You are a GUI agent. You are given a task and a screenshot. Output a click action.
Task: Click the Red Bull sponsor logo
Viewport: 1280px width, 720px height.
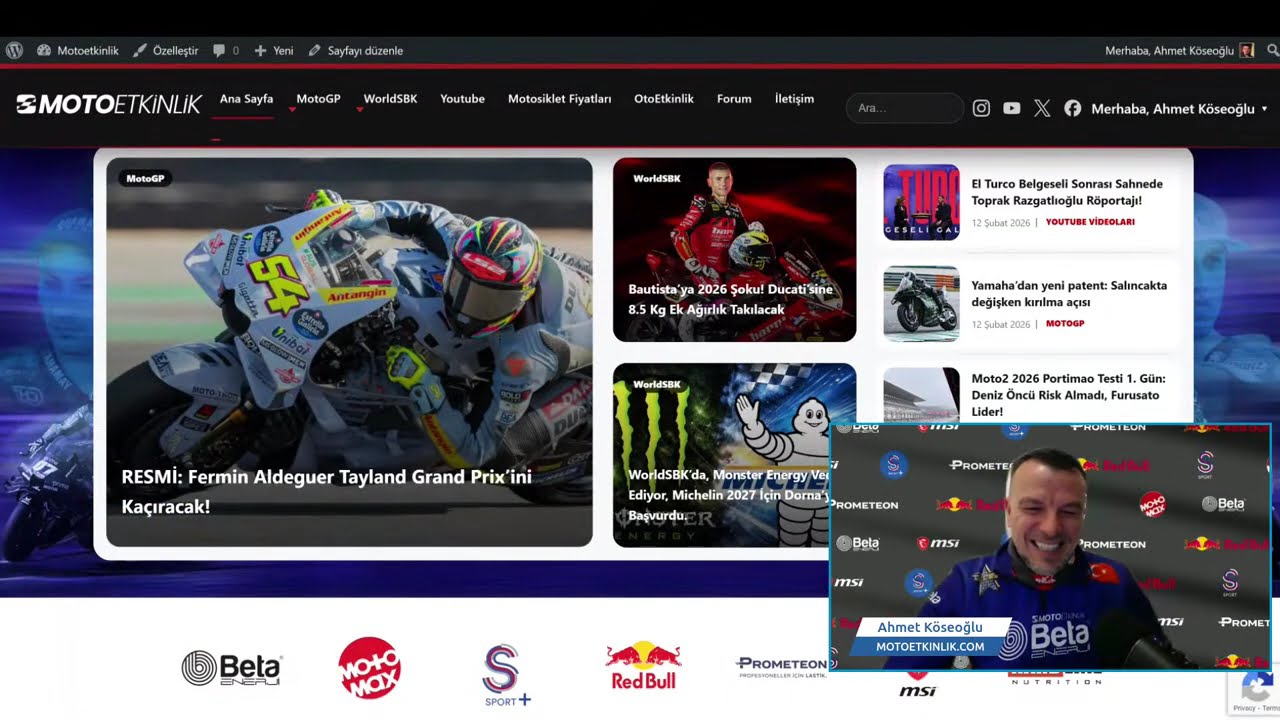[642, 666]
